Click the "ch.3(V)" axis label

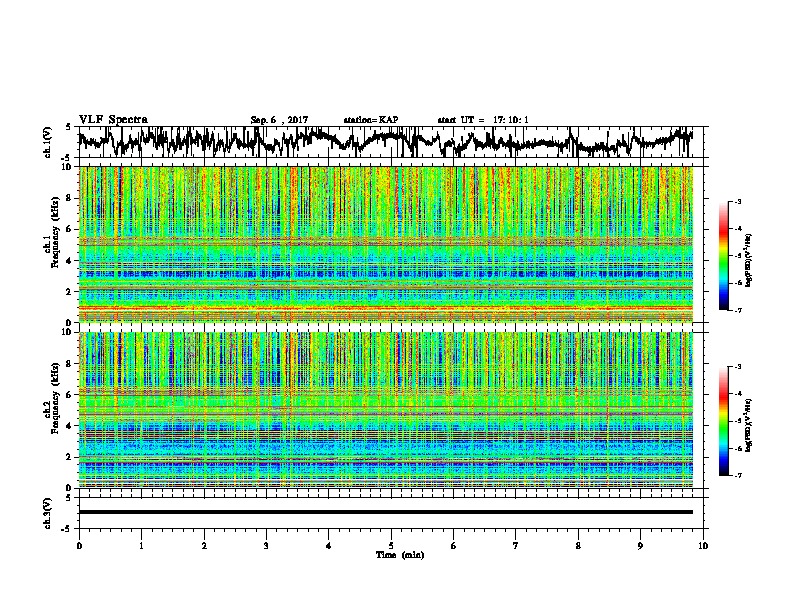pos(47,513)
